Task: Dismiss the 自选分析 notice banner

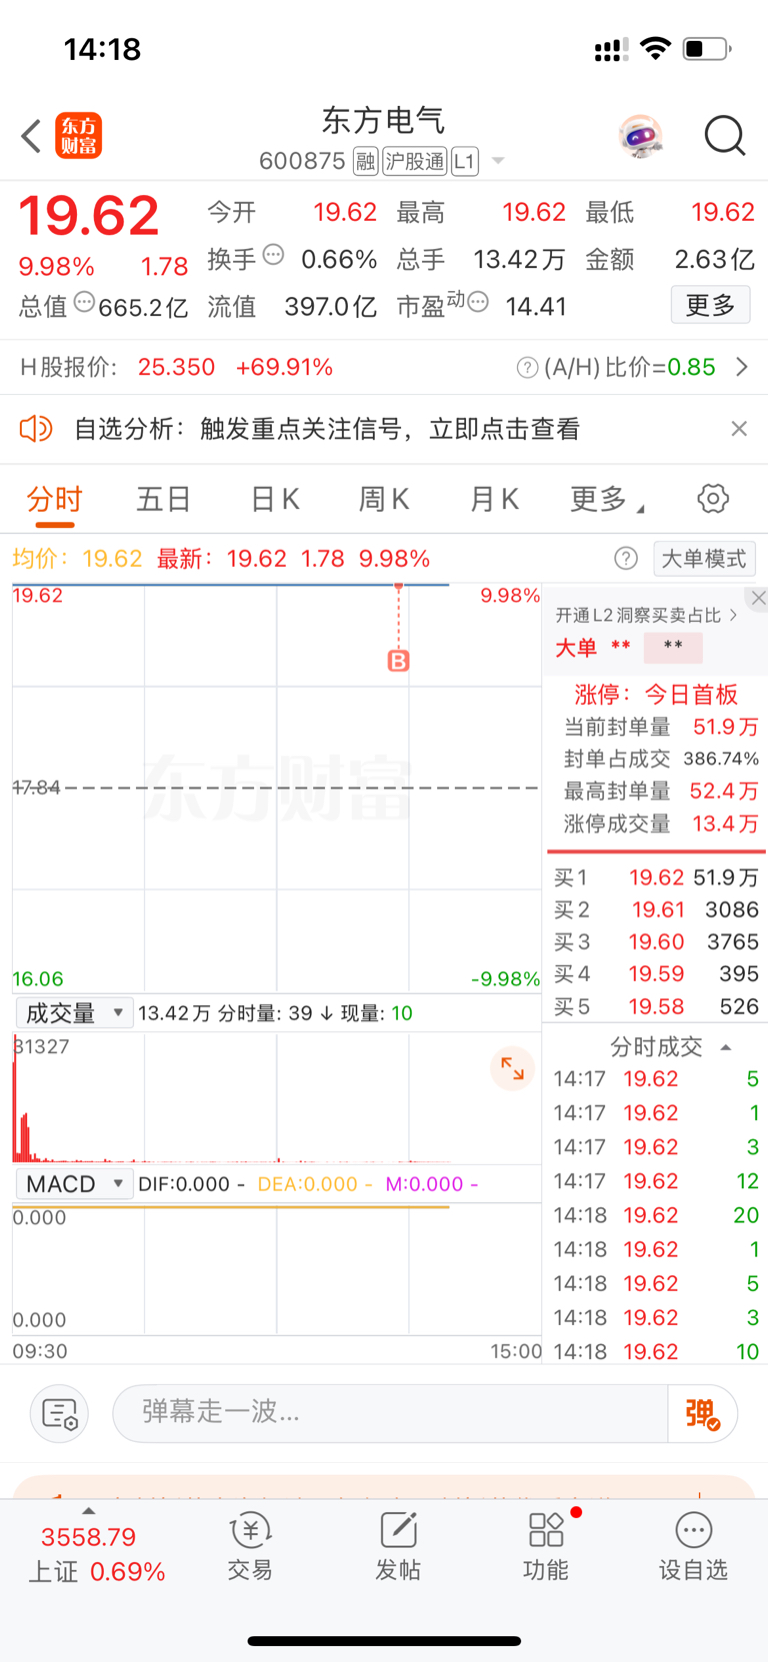Action: tap(739, 429)
